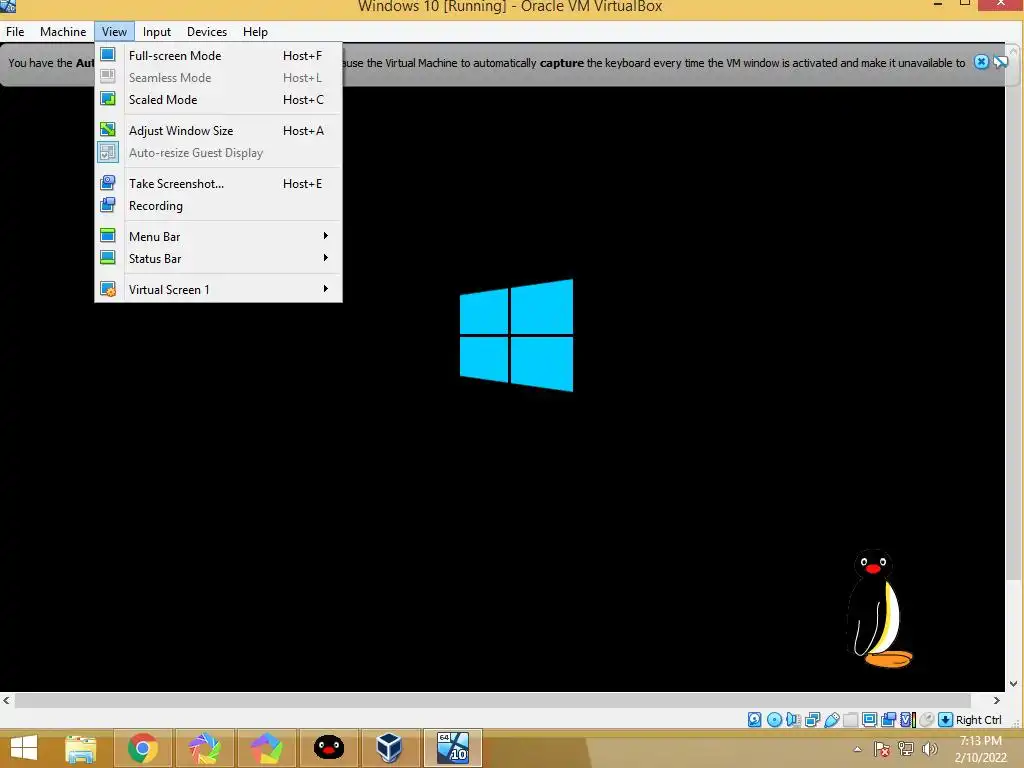Open the Devices menu

(x=207, y=31)
